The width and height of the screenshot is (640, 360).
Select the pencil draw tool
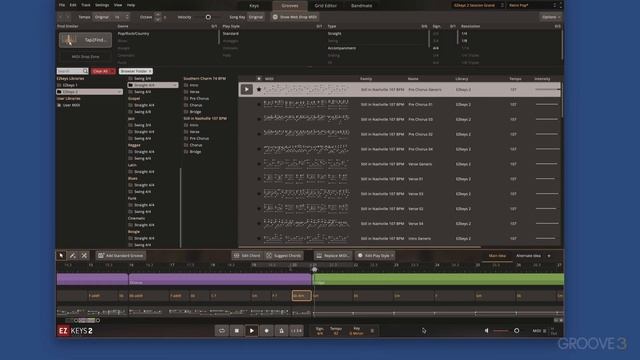pyautogui.click(x=73, y=256)
